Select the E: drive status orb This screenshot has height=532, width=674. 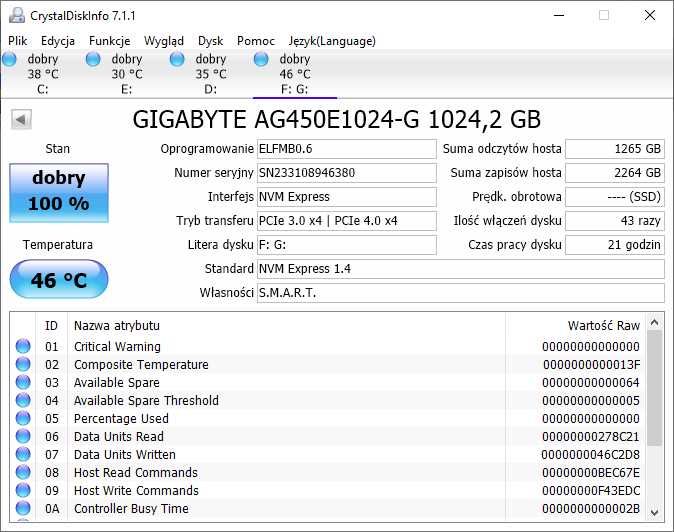(93, 59)
